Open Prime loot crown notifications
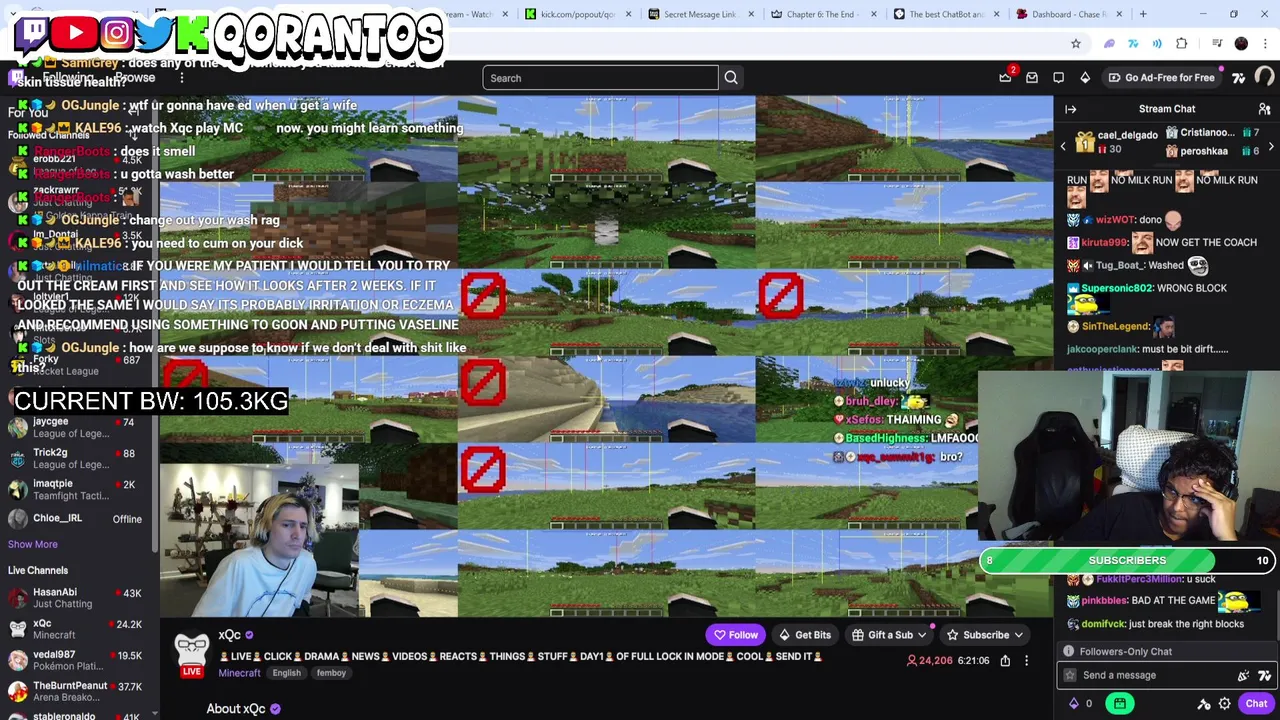The height and width of the screenshot is (720, 1280). [1005, 78]
